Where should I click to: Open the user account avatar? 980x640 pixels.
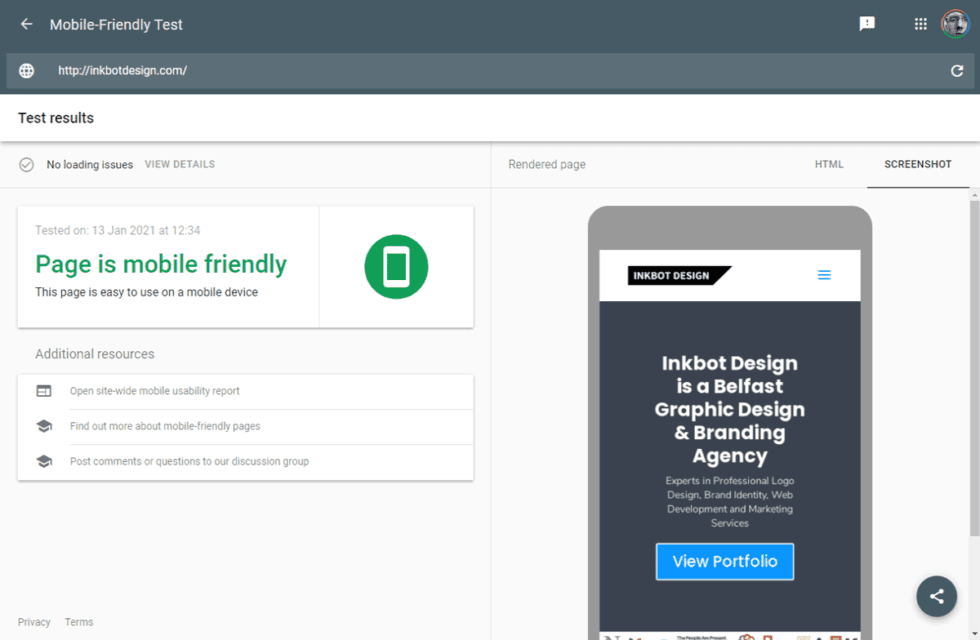coord(955,24)
